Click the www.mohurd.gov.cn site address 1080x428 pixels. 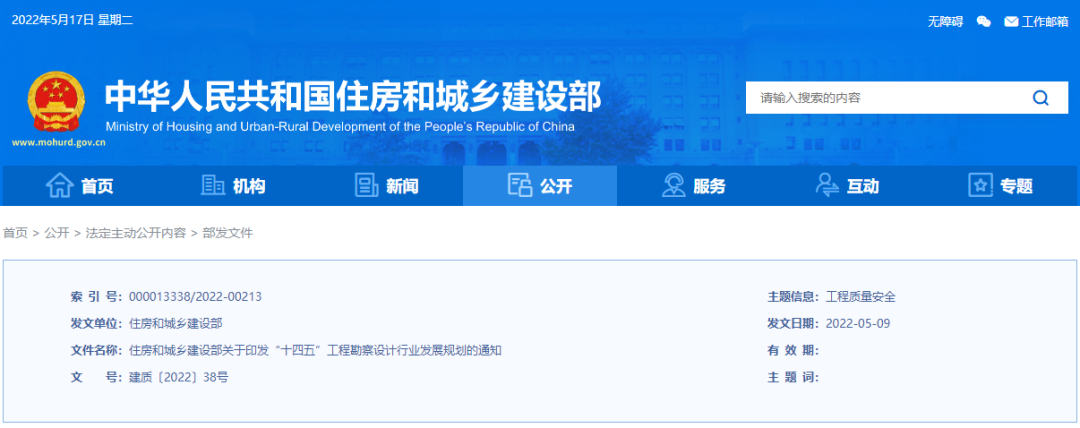(59, 143)
